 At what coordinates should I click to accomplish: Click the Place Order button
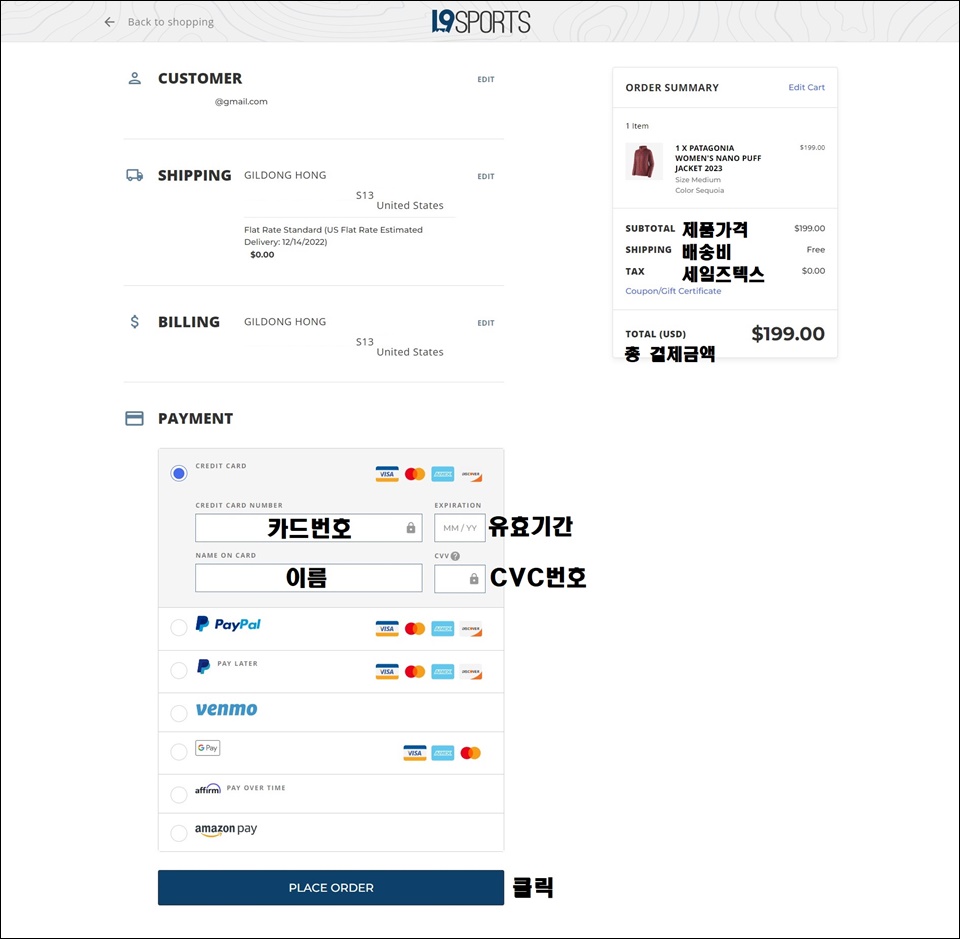pos(331,888)
